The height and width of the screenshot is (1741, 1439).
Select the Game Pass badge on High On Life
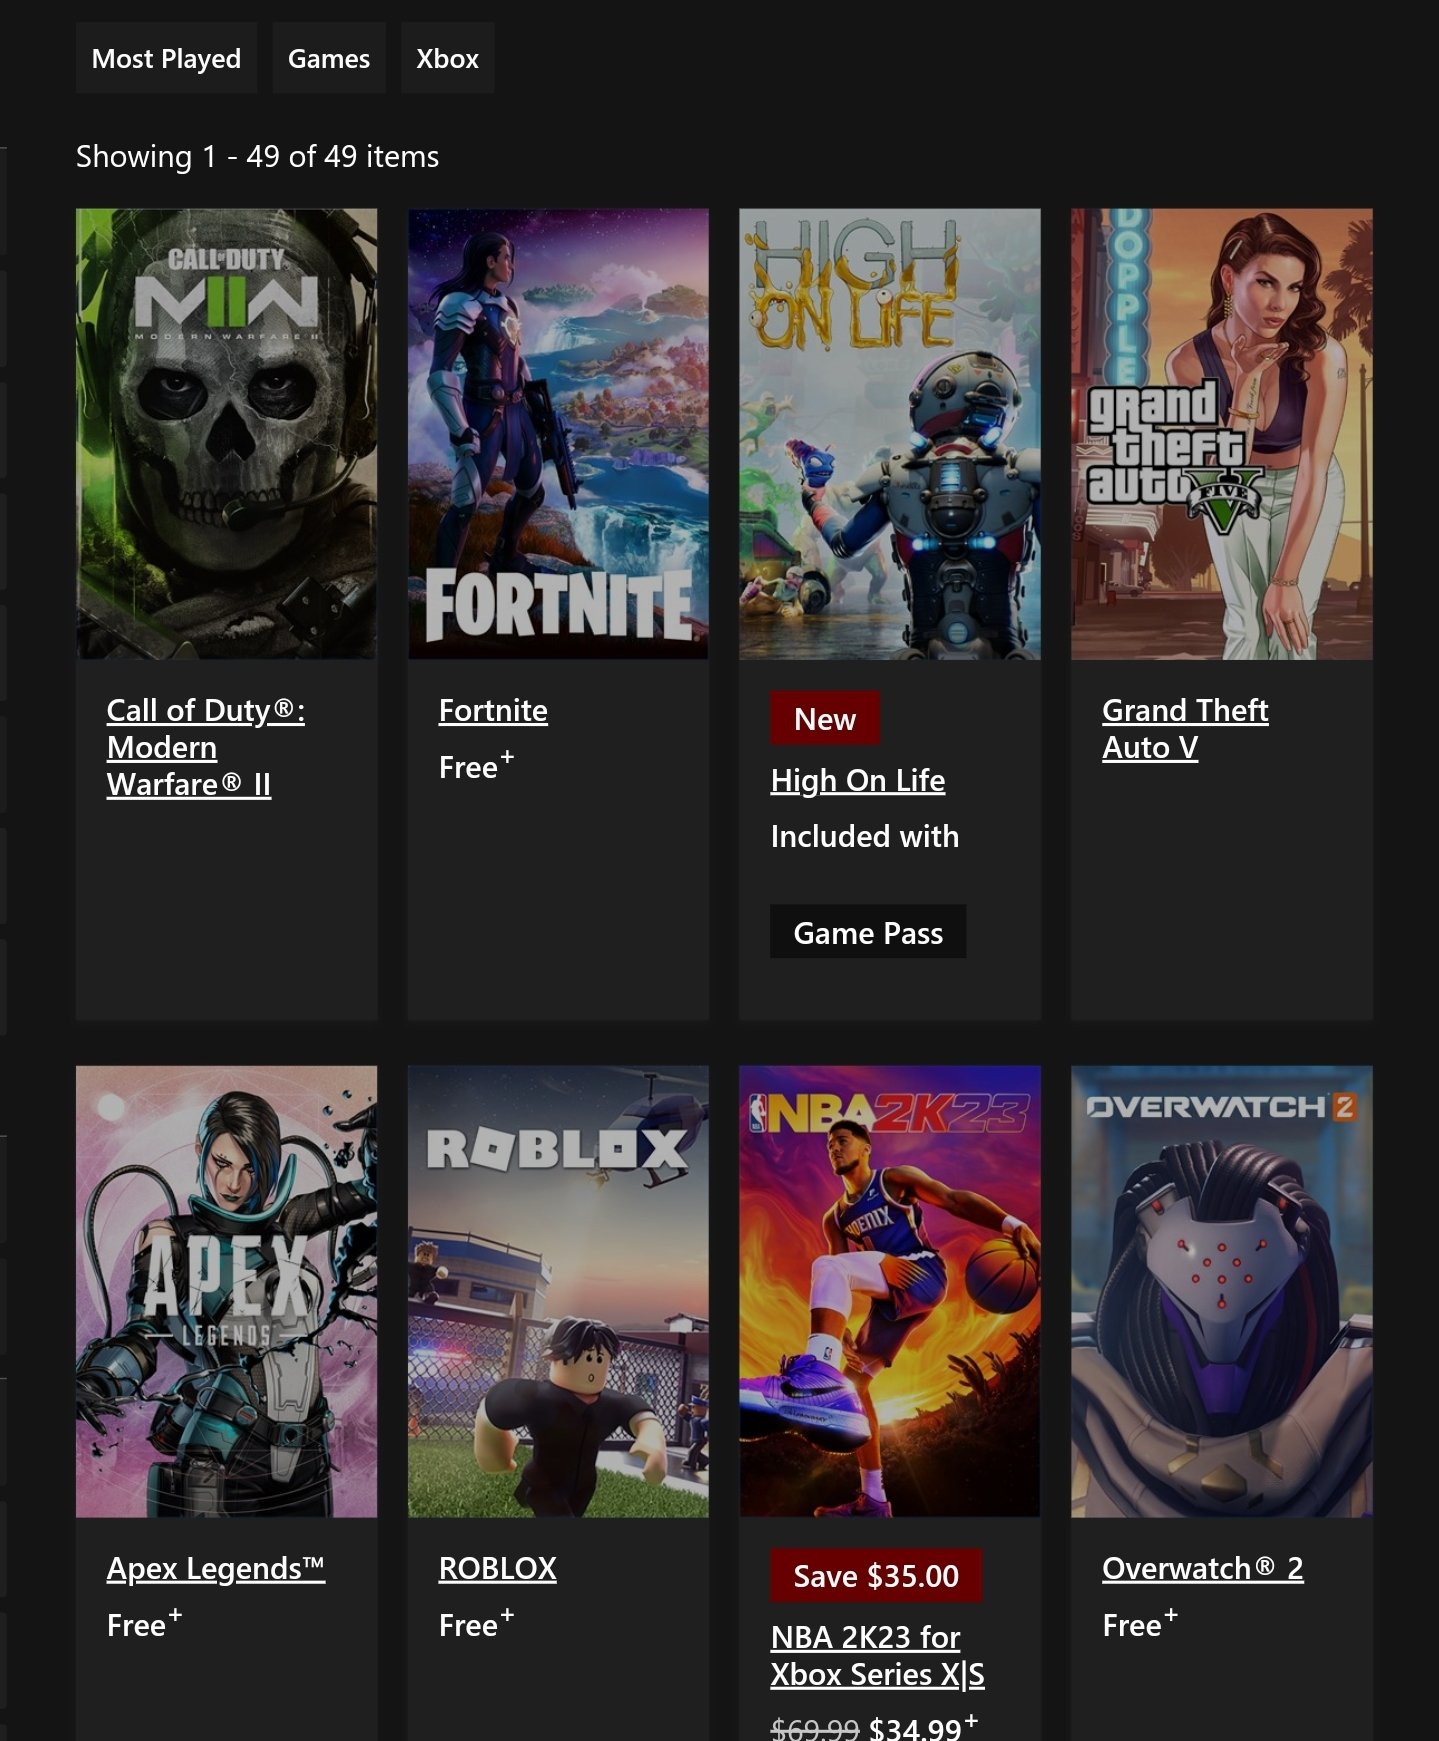(x=868, y=932)
